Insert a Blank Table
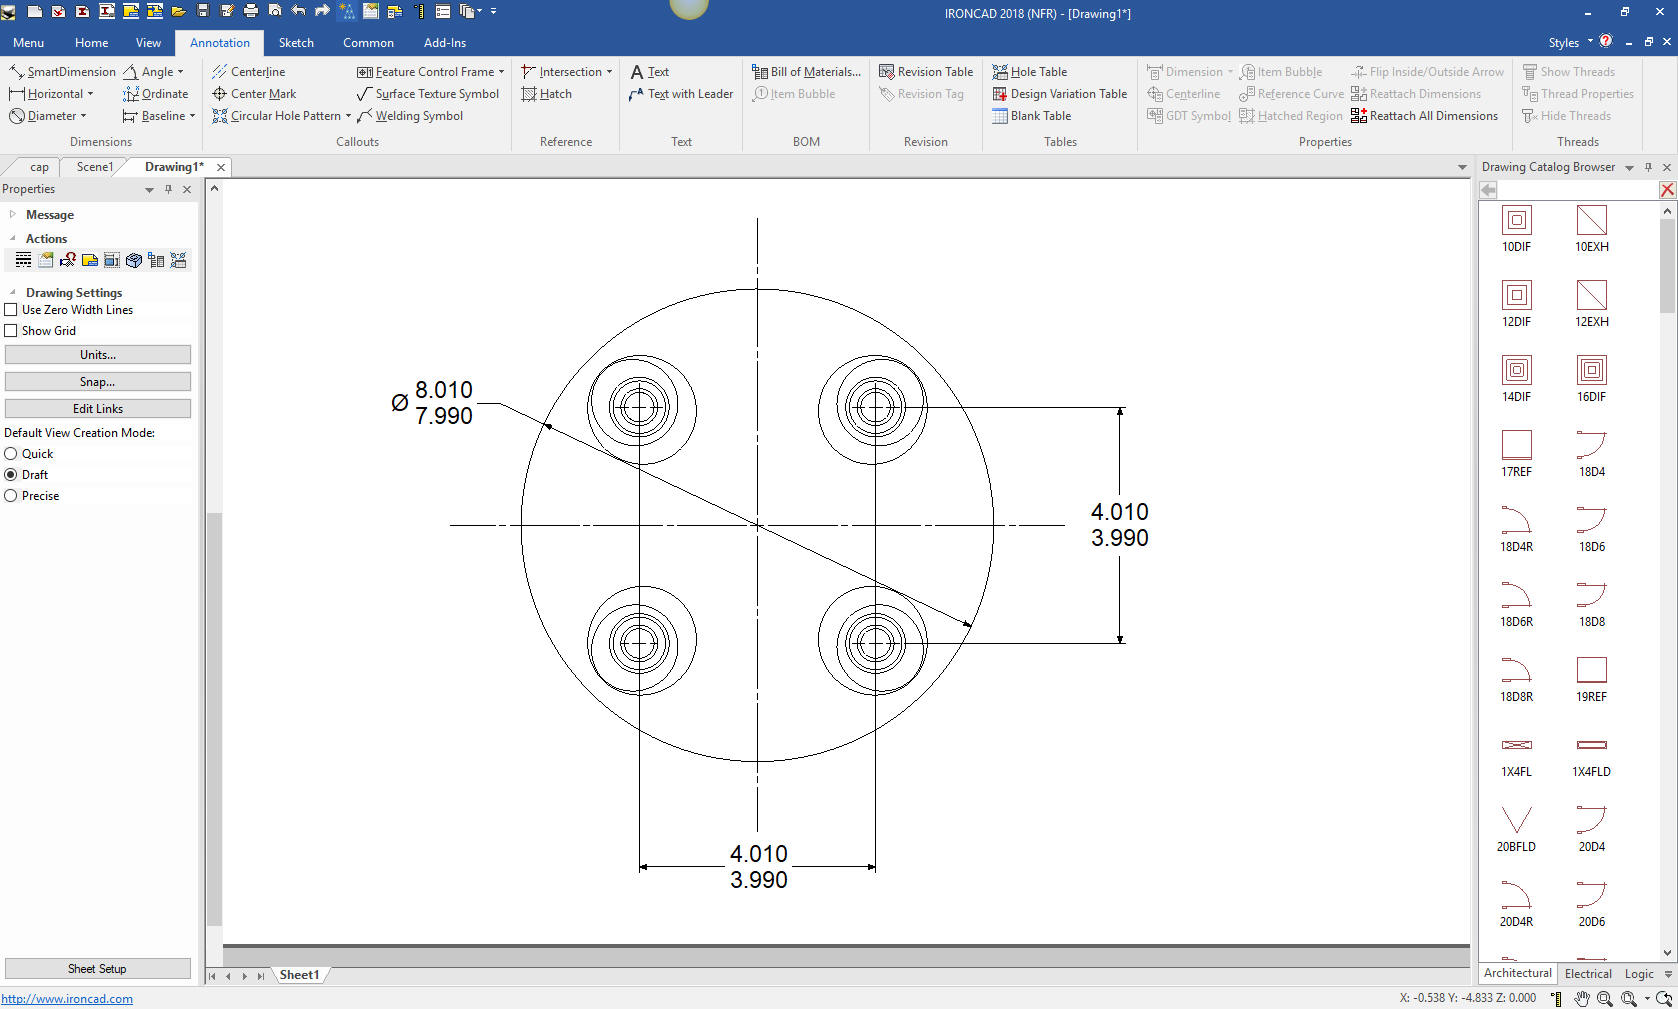 tap(1031, 116)
